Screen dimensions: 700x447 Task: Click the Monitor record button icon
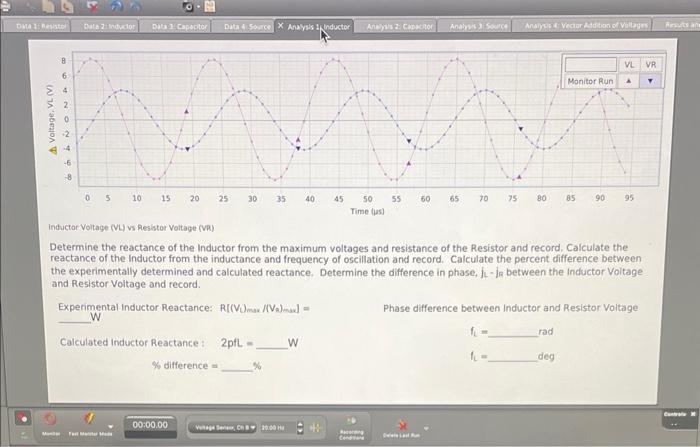click(50, 419)
